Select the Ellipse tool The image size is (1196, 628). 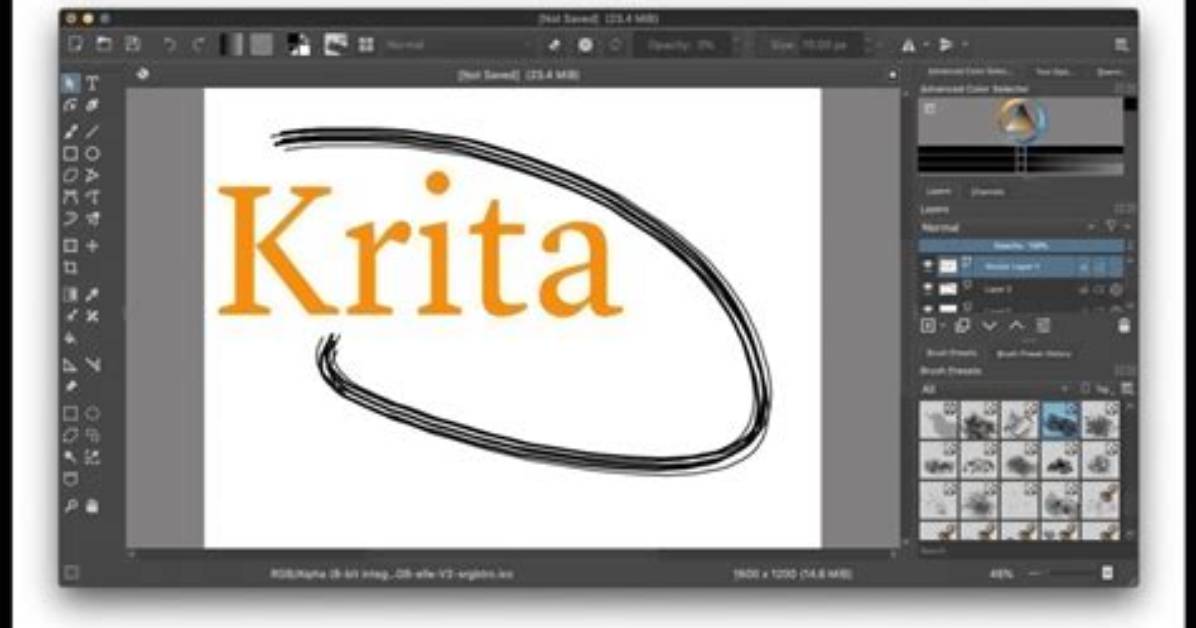tap(92, 153)
